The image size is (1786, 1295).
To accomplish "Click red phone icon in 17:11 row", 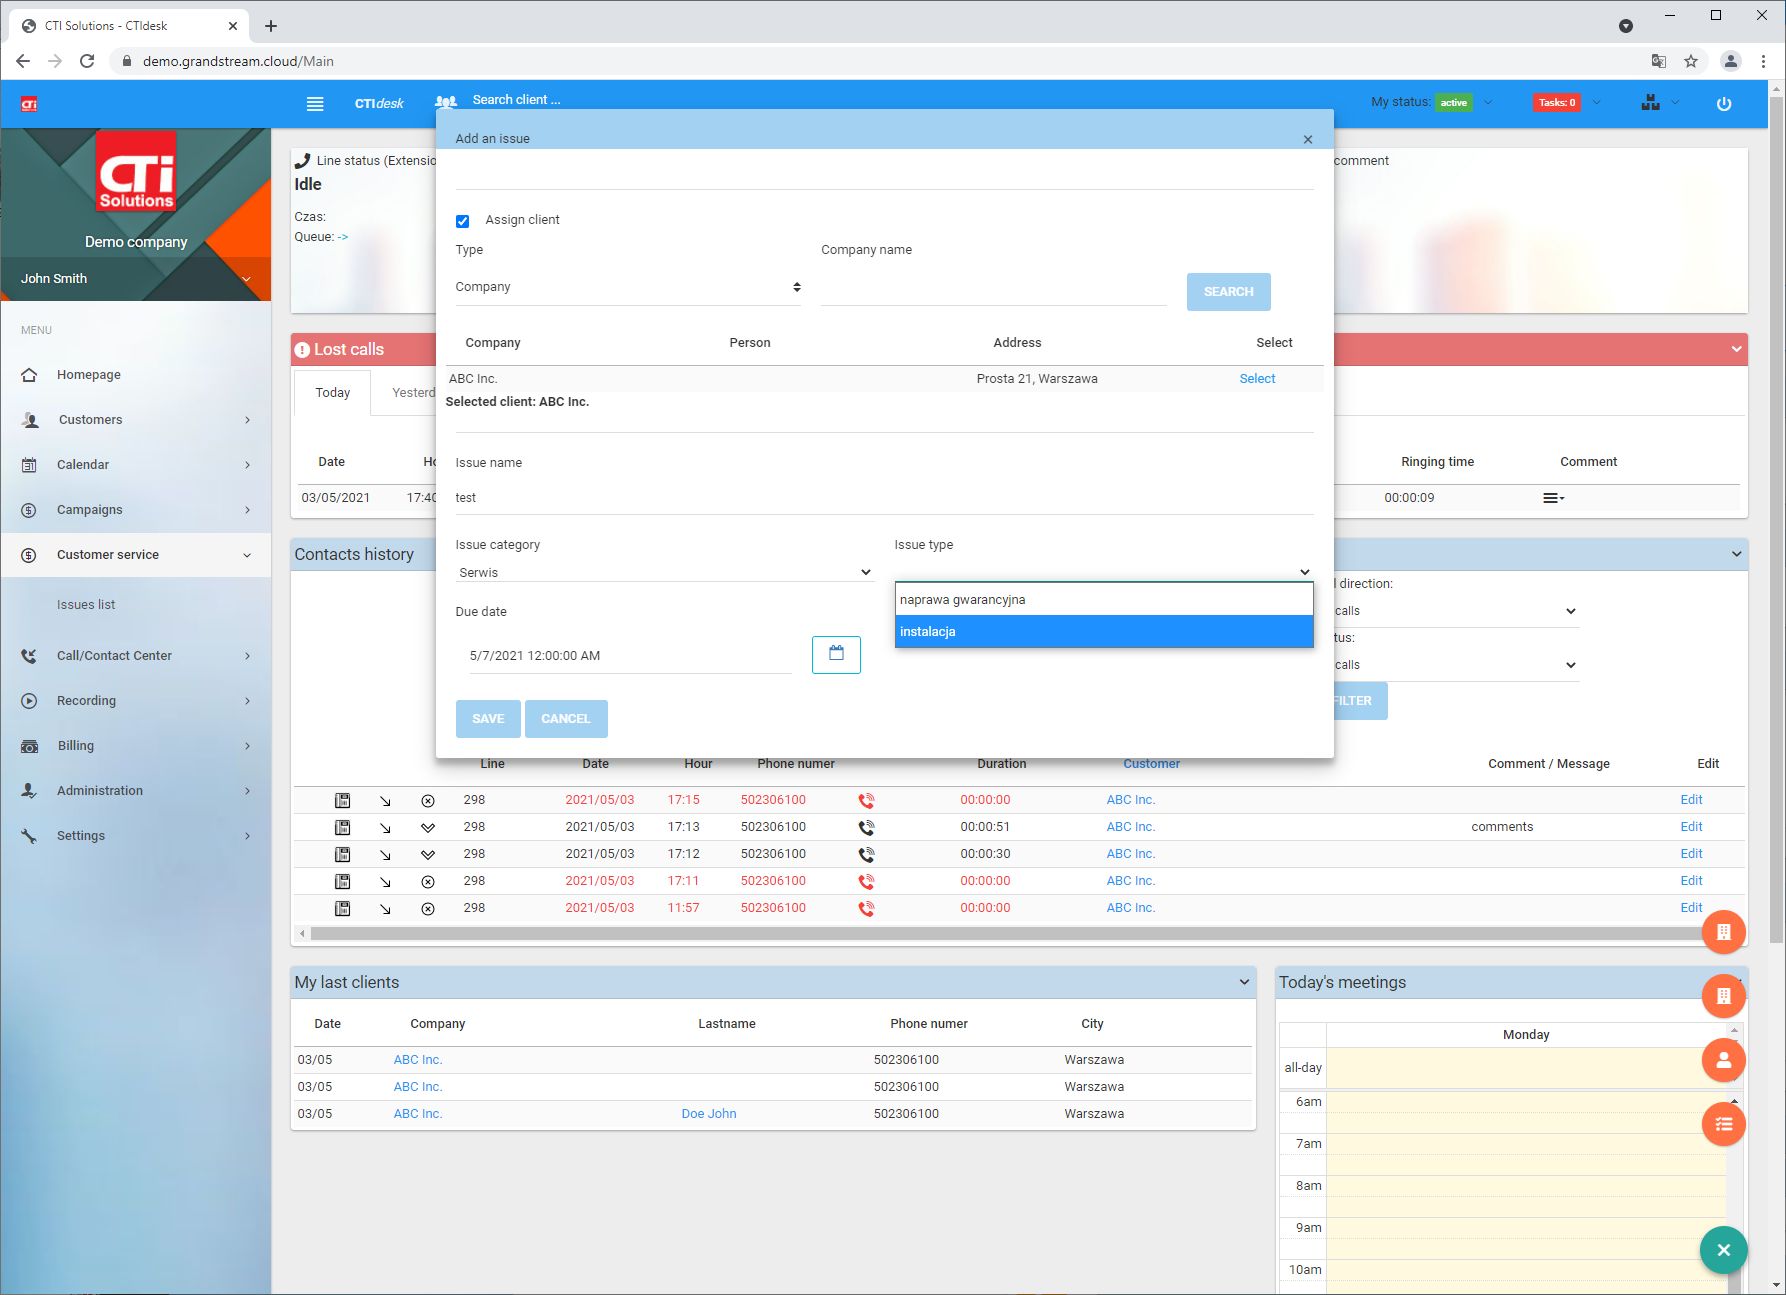I will (x=866, y=881).
